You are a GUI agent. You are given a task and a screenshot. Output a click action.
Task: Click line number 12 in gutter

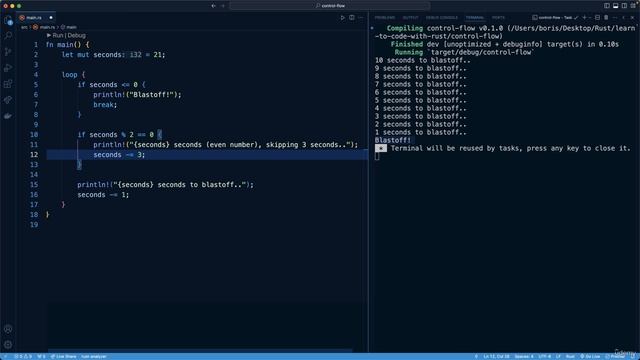(x=34, y=155)
